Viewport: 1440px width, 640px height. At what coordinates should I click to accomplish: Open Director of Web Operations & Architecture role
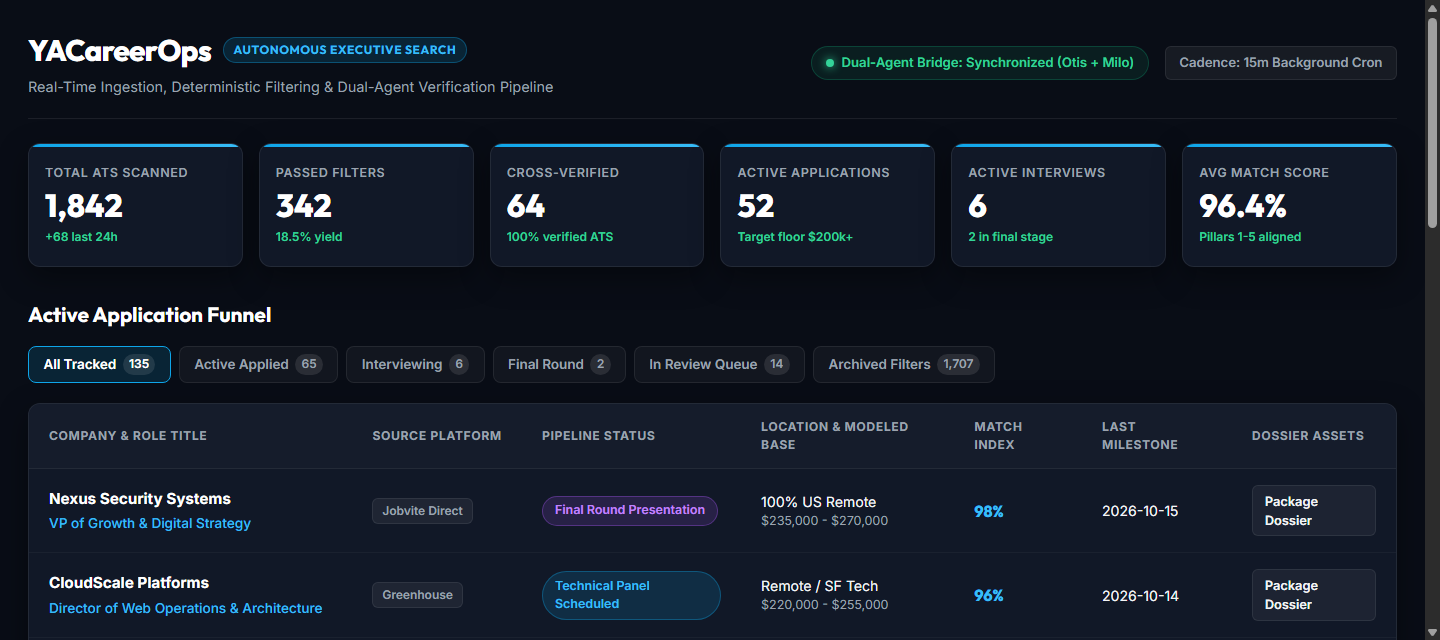tap(186, 608)
